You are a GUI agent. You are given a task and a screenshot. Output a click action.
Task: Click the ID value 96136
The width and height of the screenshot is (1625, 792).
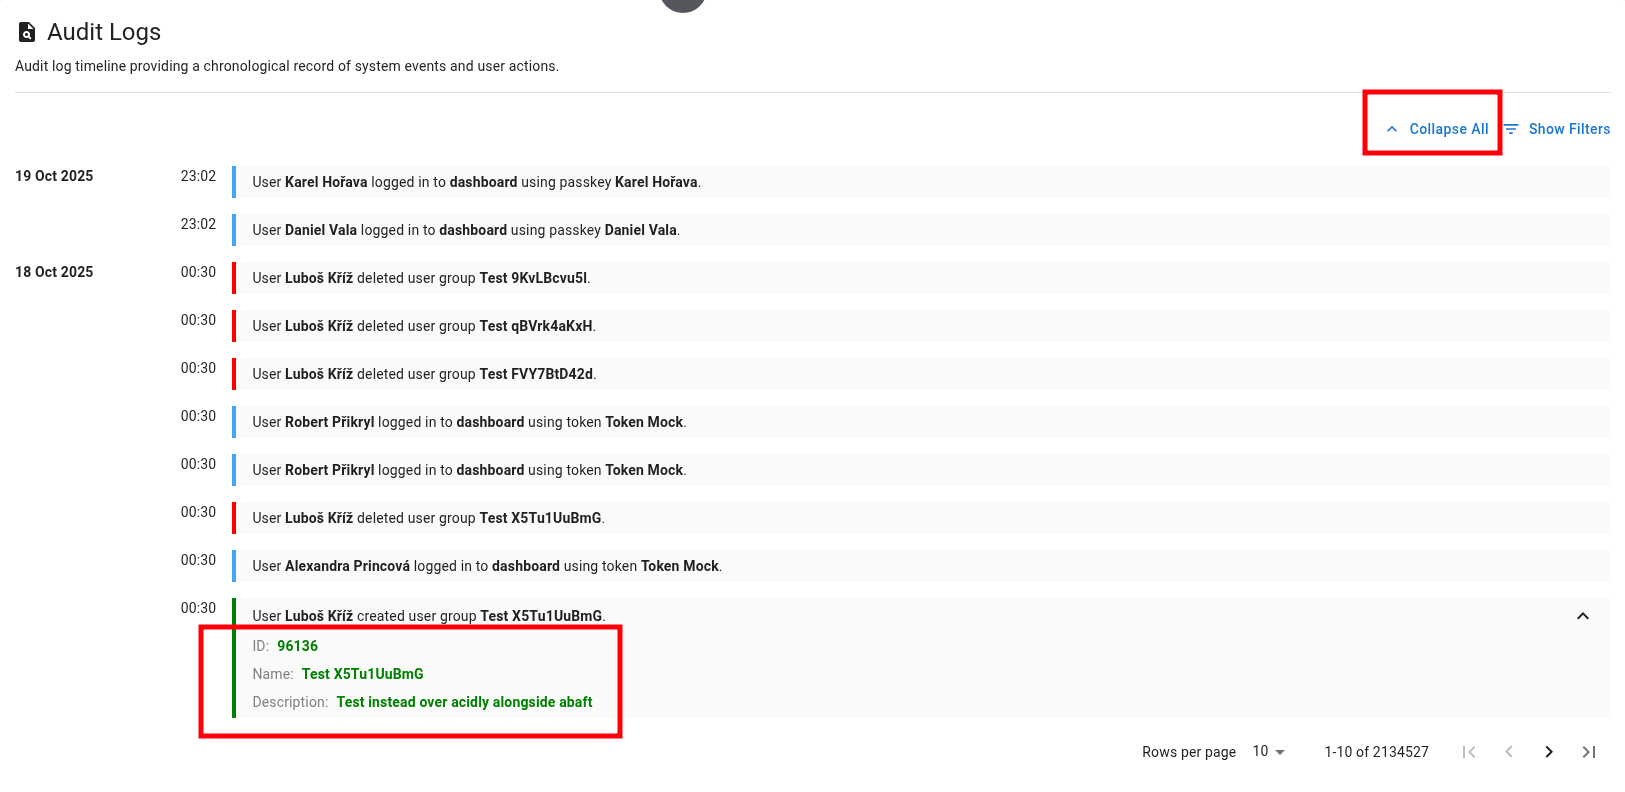pyautogui.click(x=297, y=646)
